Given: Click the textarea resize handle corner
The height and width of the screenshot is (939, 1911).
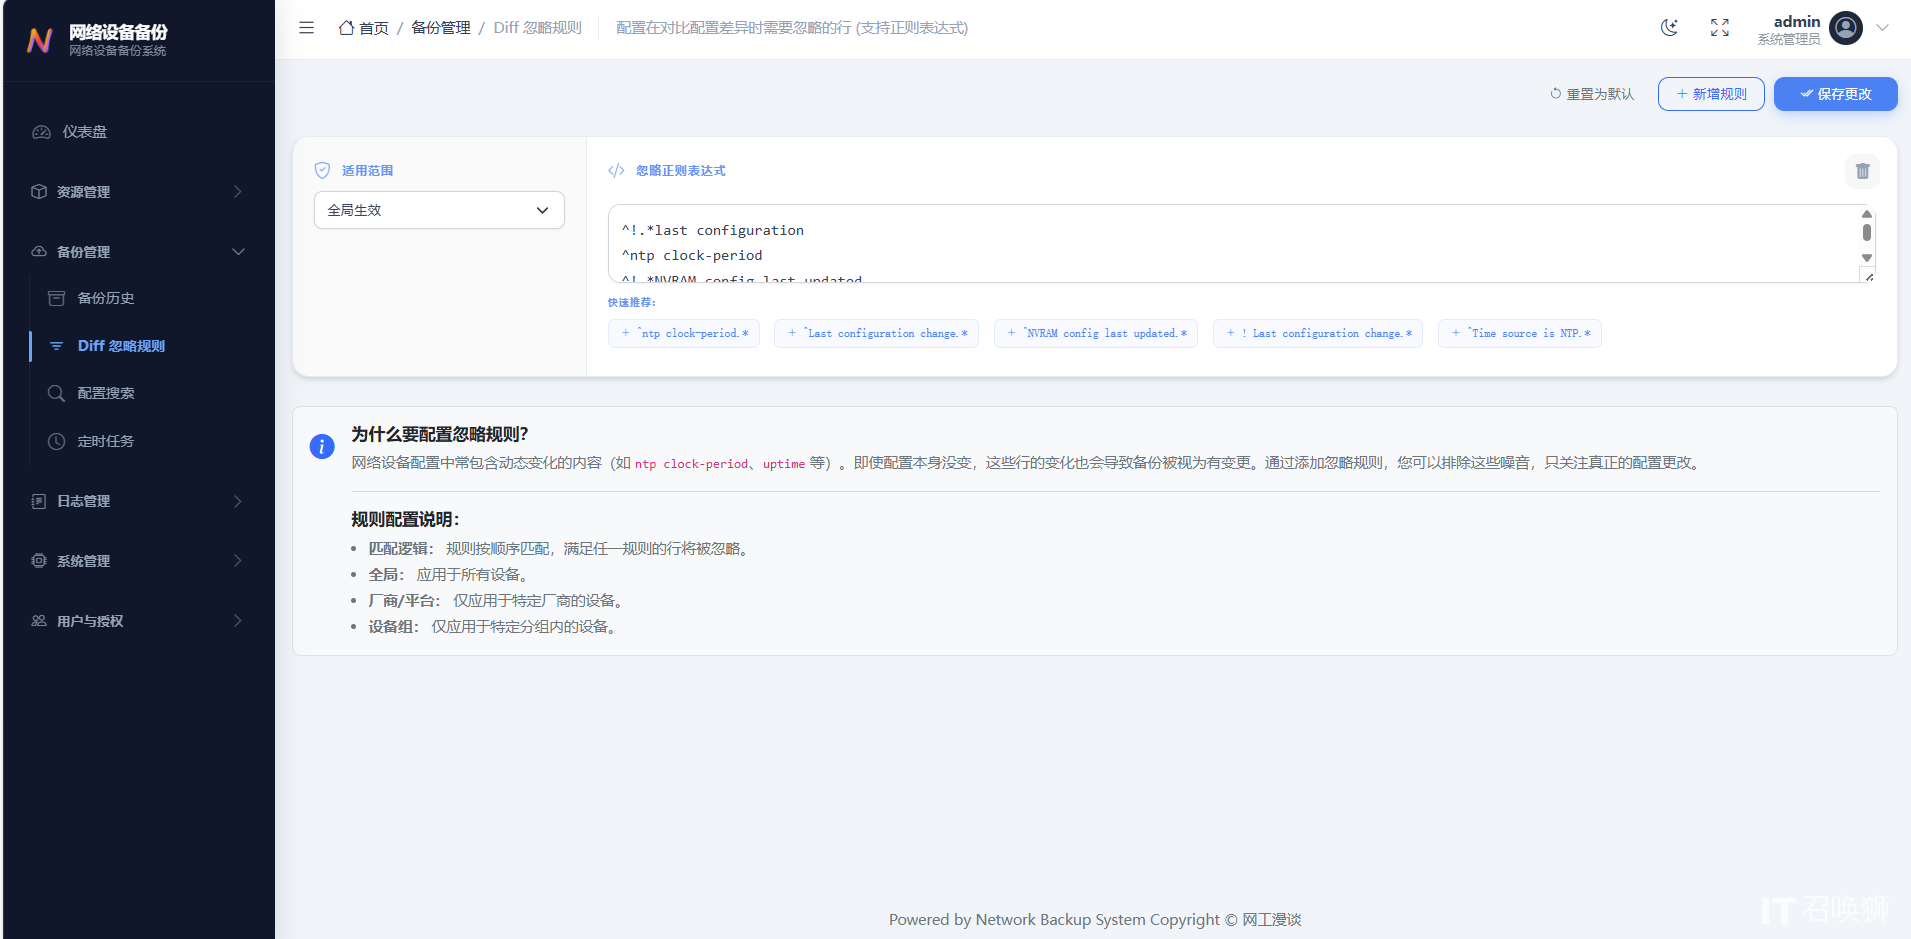Looking at the screenshot, I should click(1868, 276).
